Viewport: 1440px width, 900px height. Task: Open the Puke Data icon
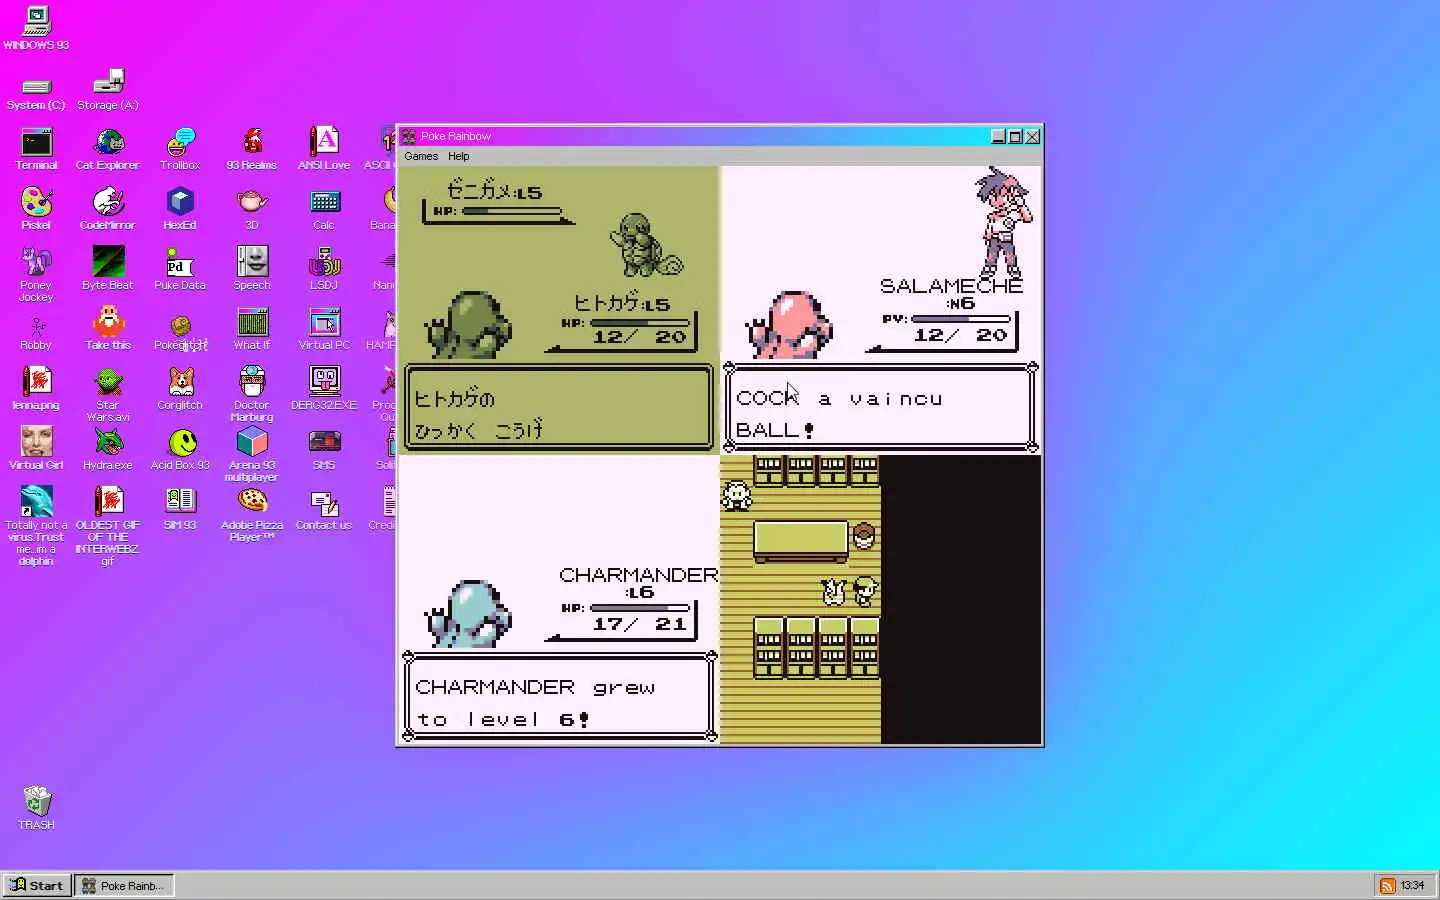pos(180,269)
